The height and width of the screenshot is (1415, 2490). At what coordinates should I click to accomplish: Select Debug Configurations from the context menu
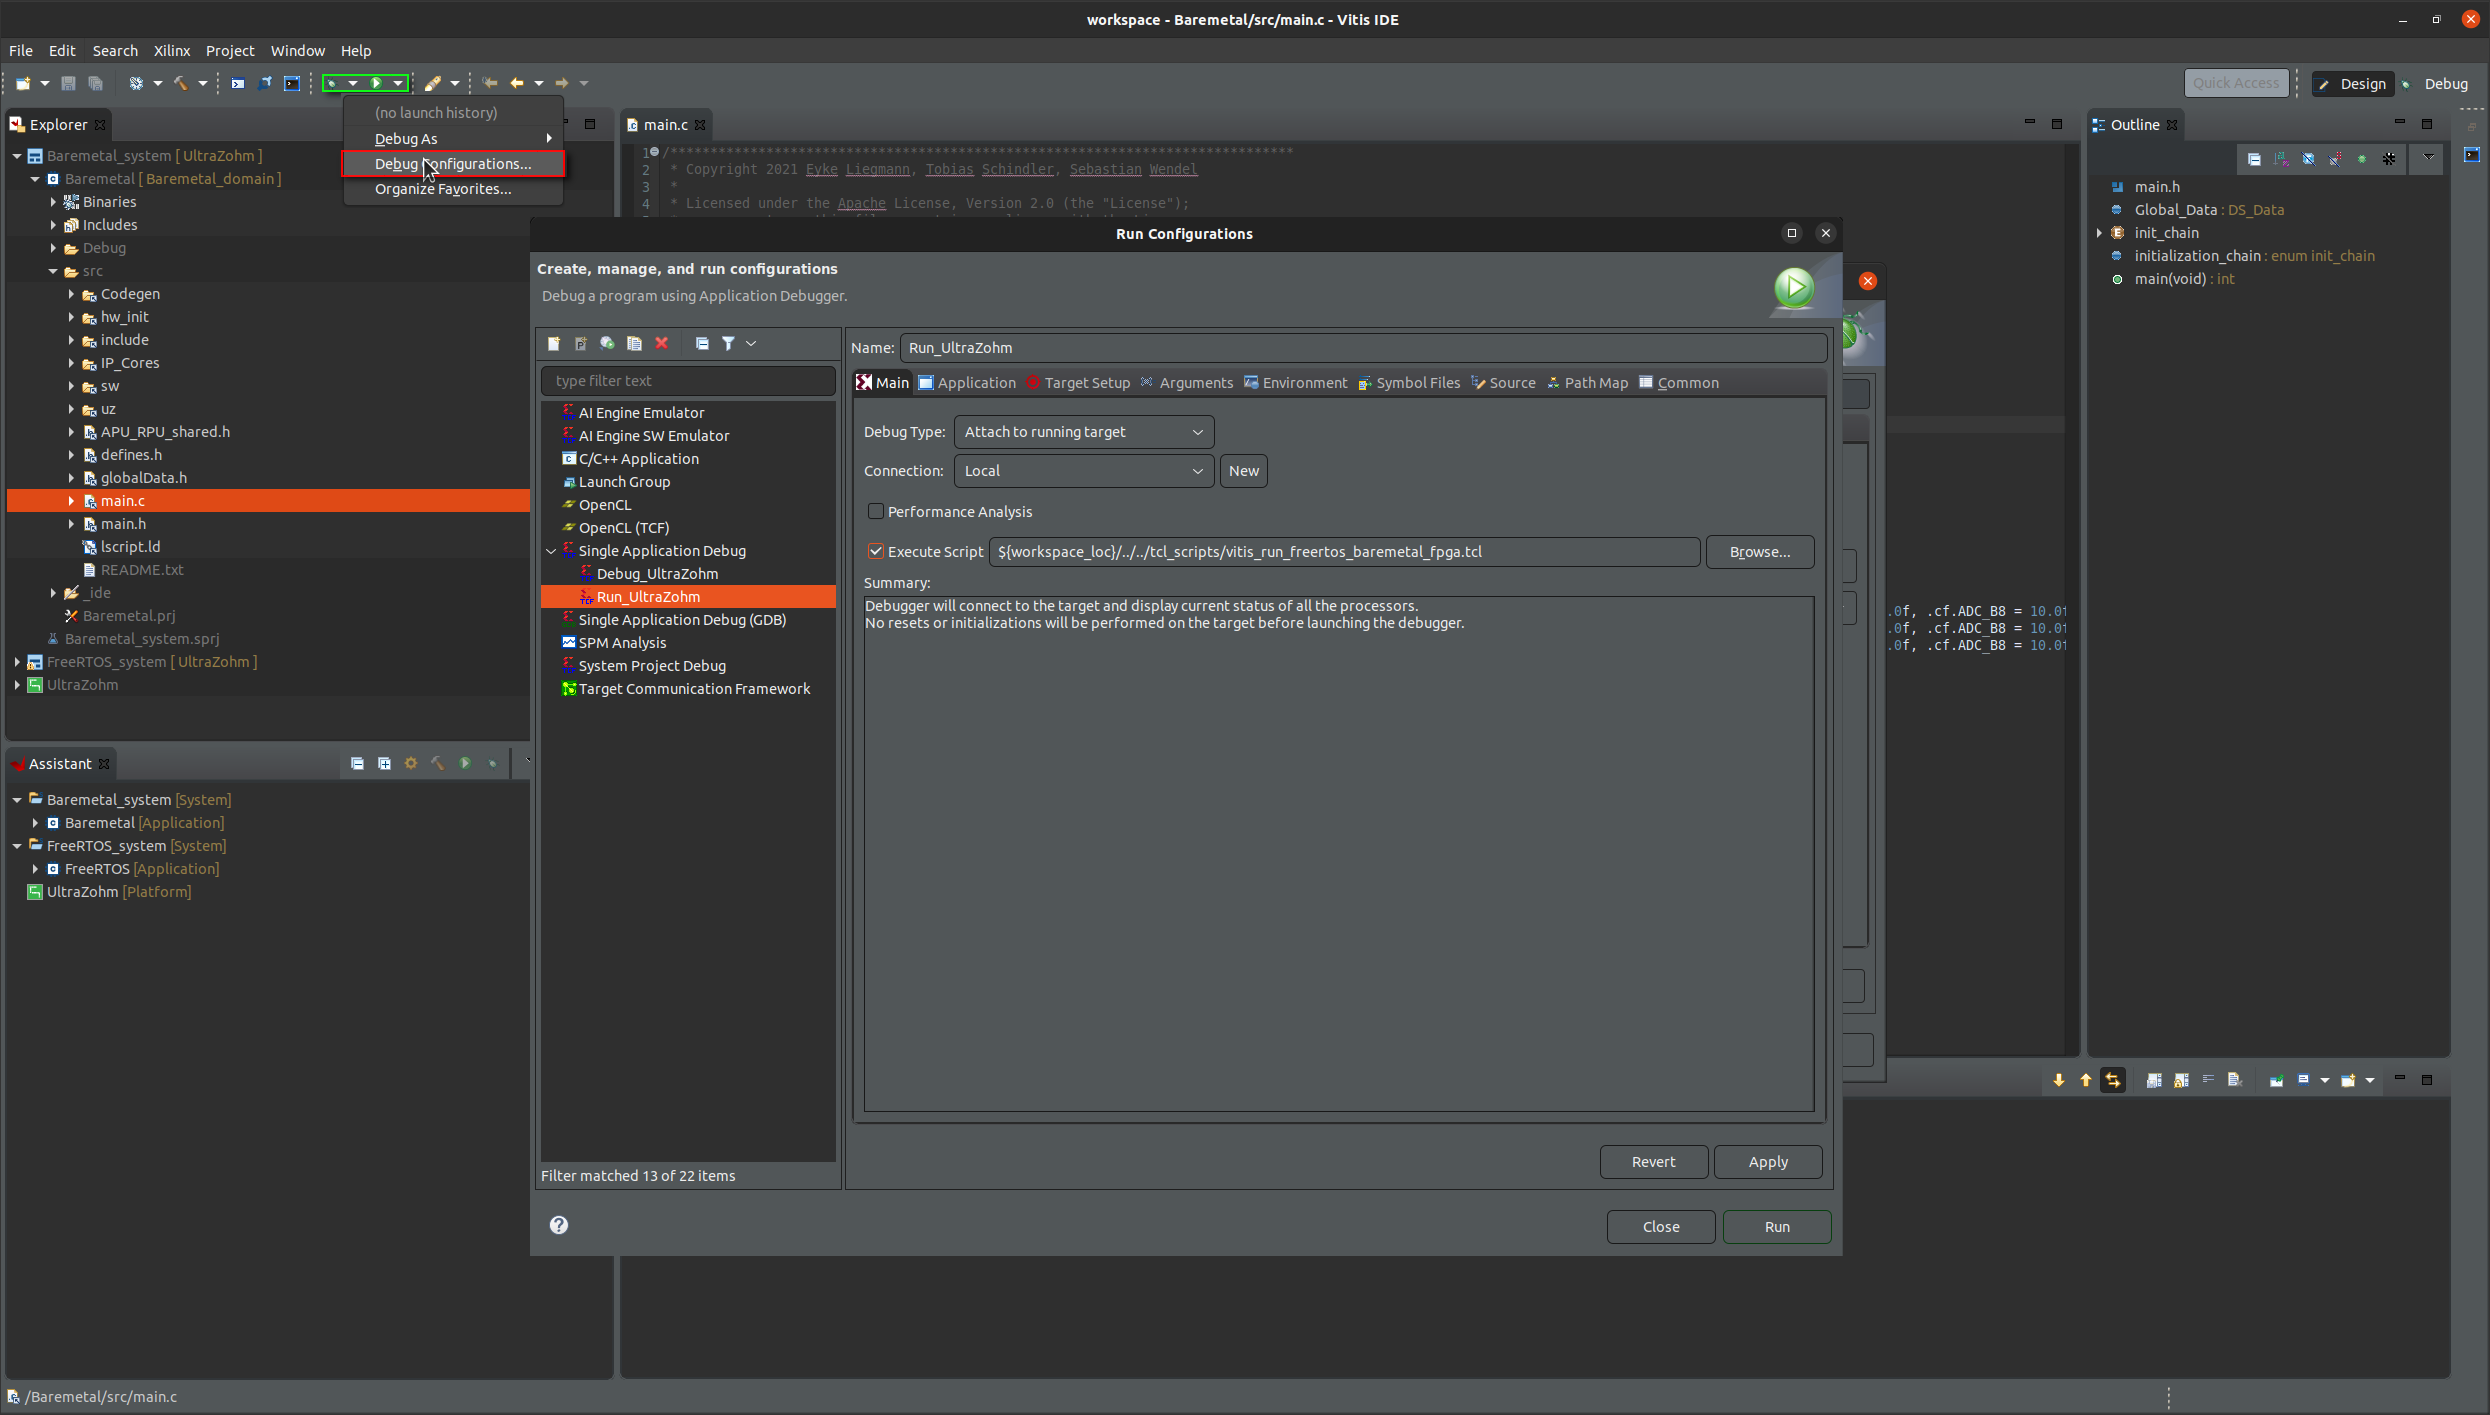451,163
